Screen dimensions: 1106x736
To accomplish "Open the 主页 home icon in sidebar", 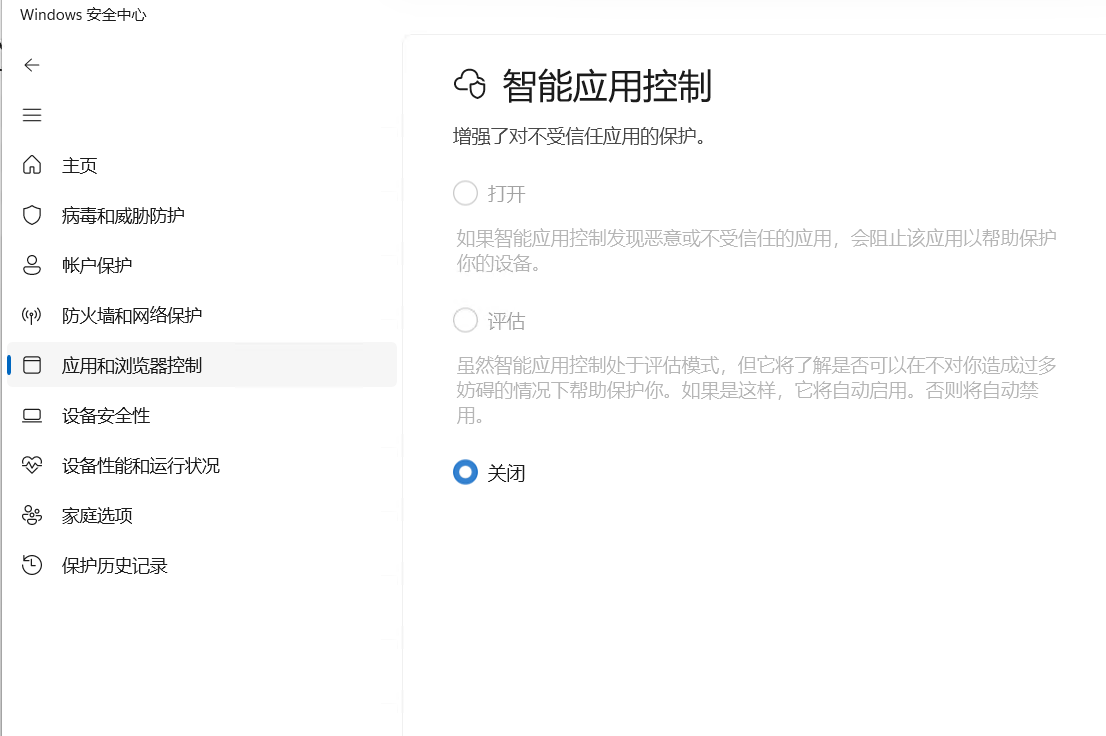I will 31,165.
